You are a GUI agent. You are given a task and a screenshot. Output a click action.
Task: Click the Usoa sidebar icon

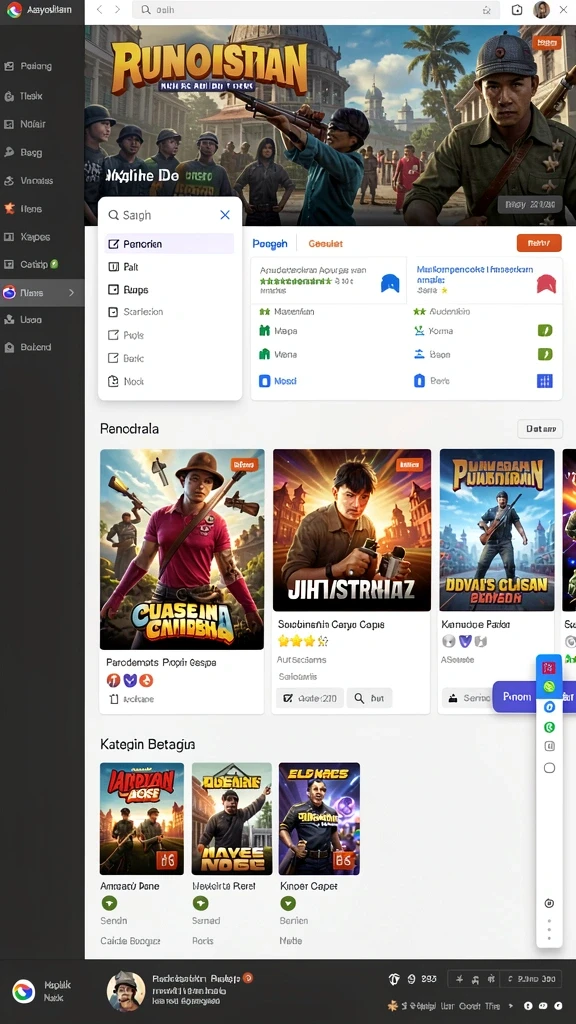9,320
